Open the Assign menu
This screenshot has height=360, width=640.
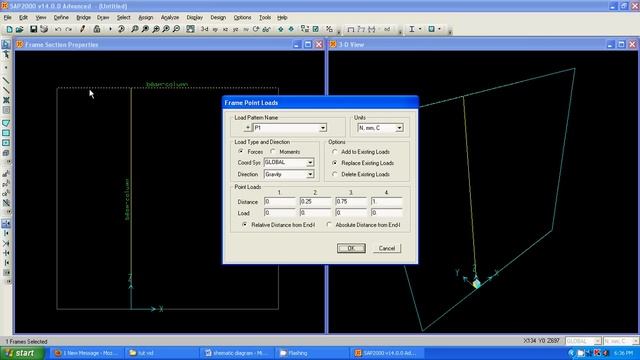coord(146,18)
